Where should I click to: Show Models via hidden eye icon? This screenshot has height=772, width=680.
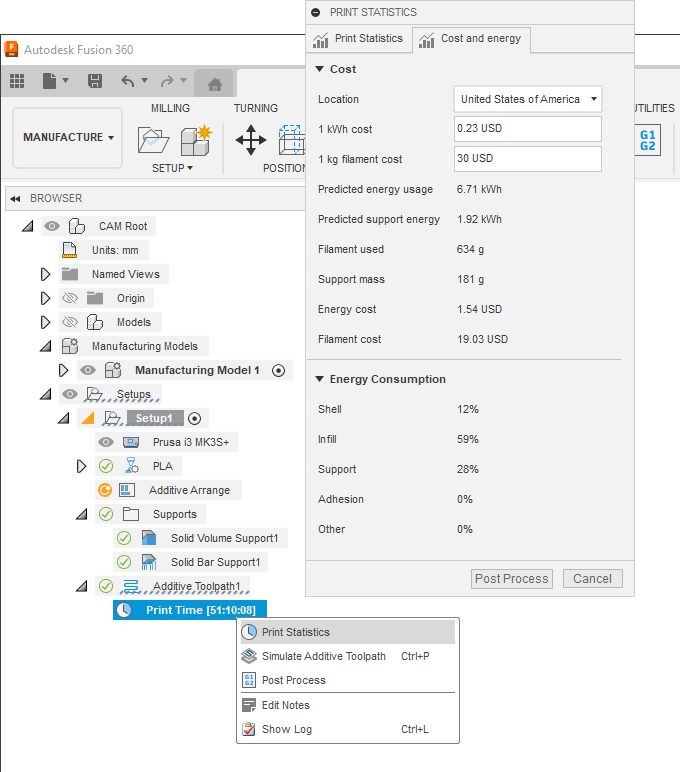(70, 322)
